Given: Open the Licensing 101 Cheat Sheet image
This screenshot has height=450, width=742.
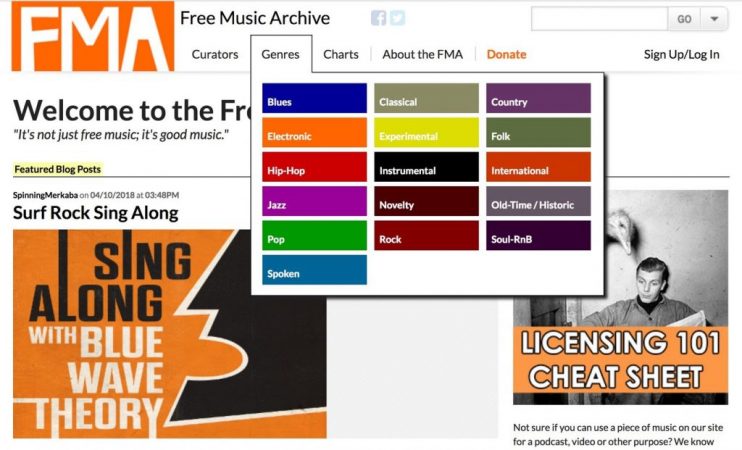Looking at the screenshot, I should tap(620, 297).
